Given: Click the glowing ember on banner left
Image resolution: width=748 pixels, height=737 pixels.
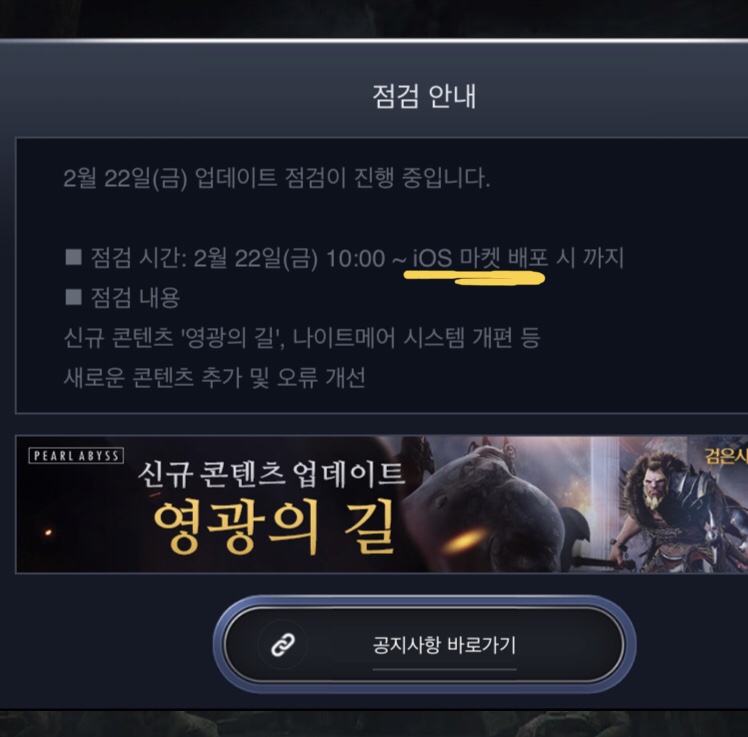Looking at the screenshot, I should [48, 532].
